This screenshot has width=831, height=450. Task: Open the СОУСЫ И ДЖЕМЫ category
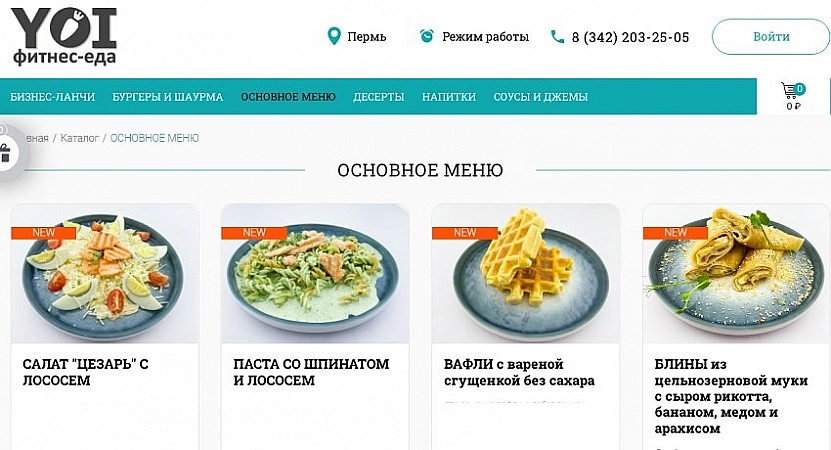click(541, 97)
